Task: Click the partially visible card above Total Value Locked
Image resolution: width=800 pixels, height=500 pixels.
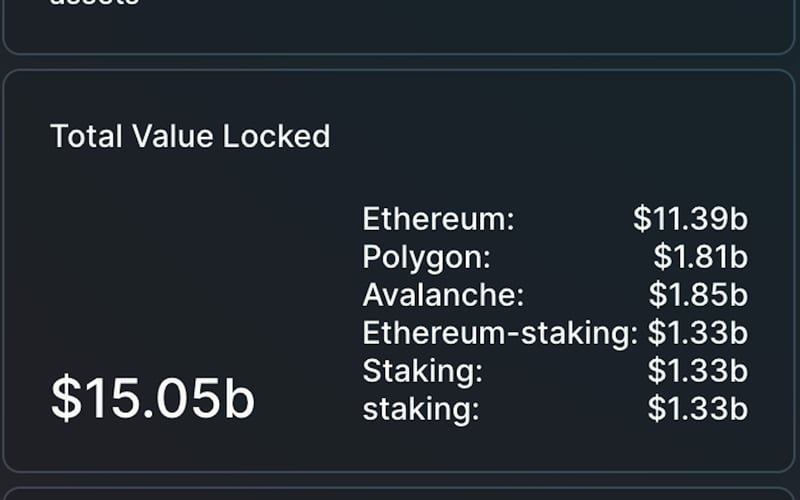Action: [x=400, y=30]
